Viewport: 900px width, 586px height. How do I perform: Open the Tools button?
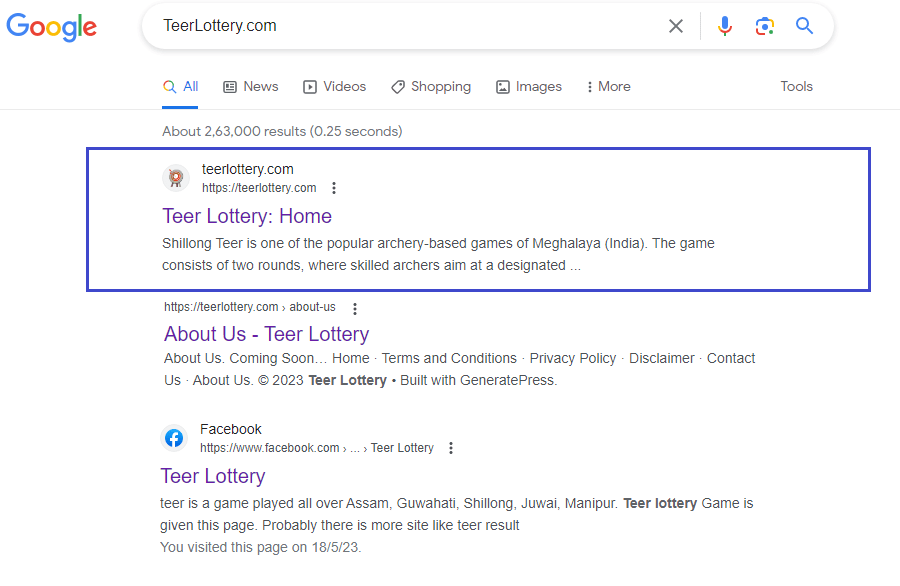(796, 87)
